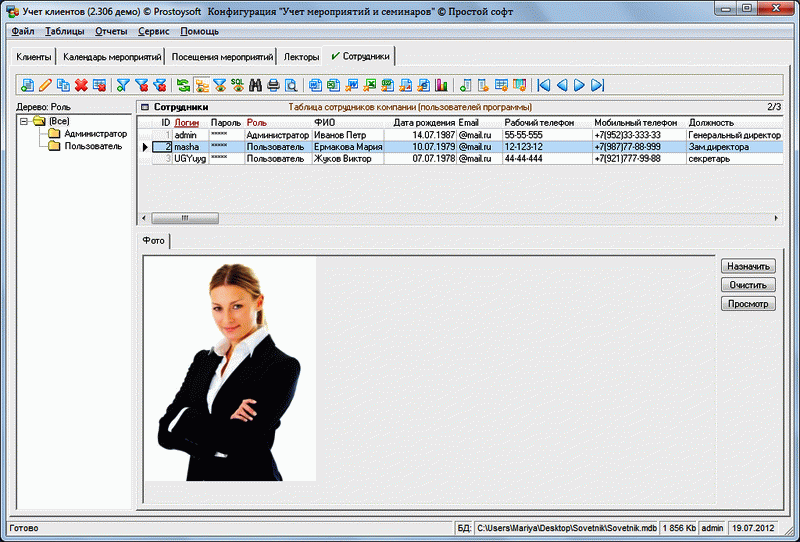
Task: Click the import from Word icon with arrow
Action: point(352,85)
